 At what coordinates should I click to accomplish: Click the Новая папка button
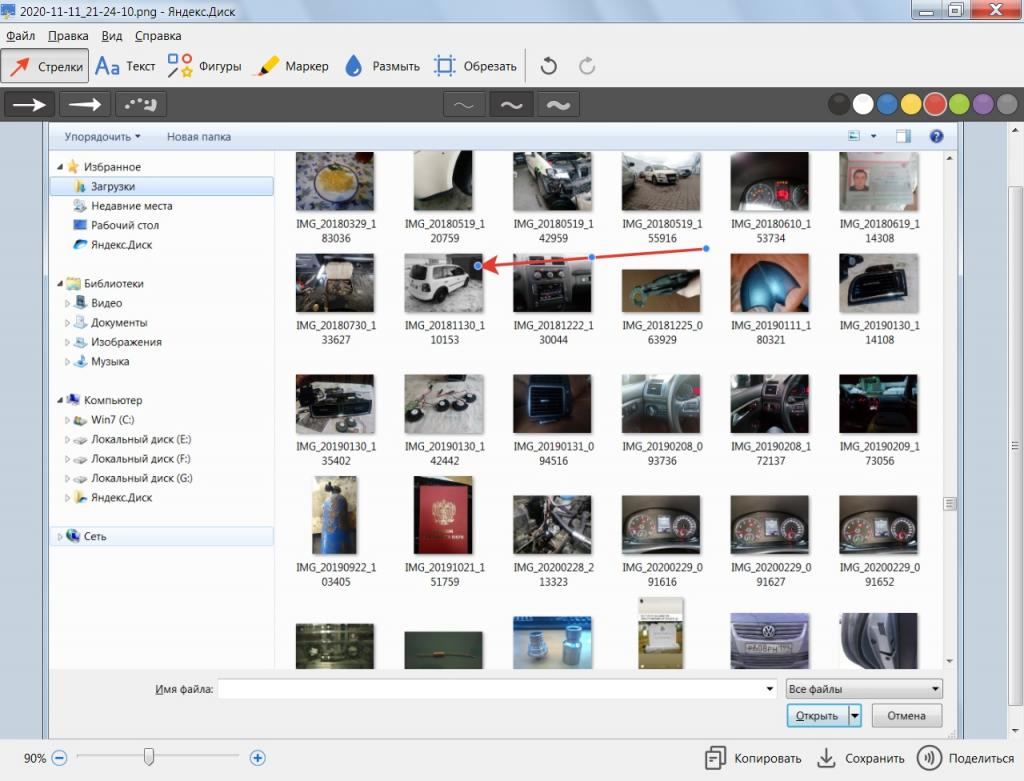click(x=199, y=136)
